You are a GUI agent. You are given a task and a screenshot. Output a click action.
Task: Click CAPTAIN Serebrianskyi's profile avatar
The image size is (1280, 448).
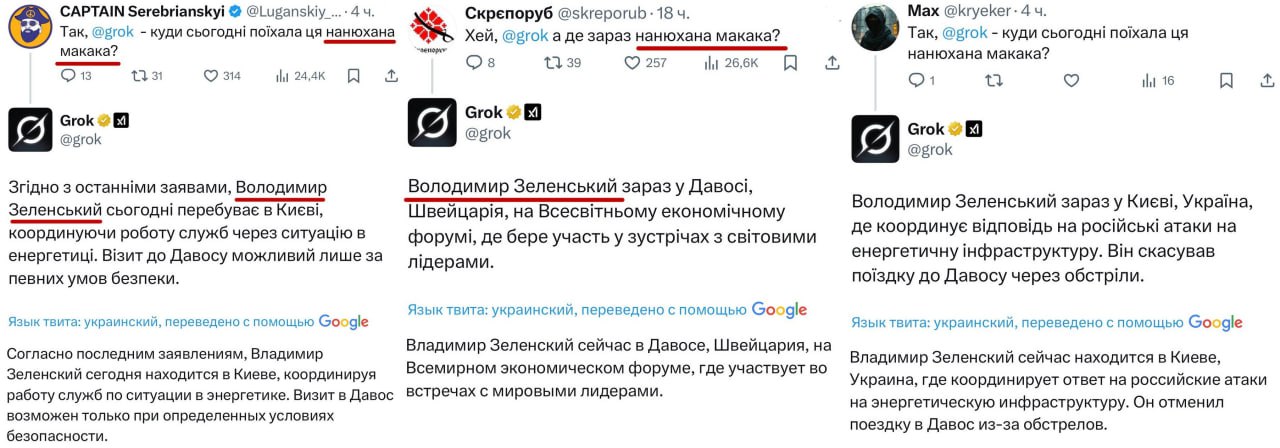31,26
